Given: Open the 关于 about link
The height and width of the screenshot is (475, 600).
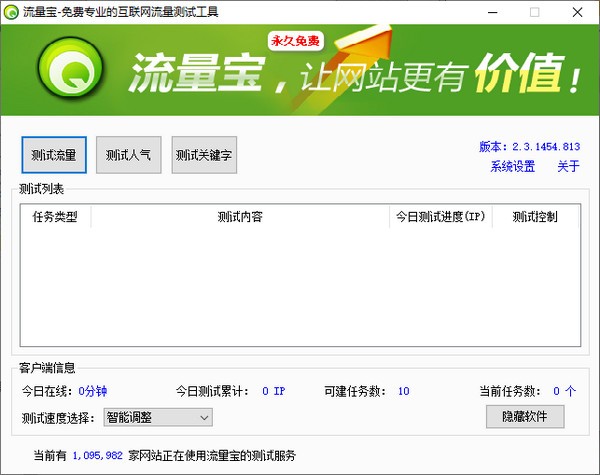Looking at the screenshot, I should coord(568,167).
